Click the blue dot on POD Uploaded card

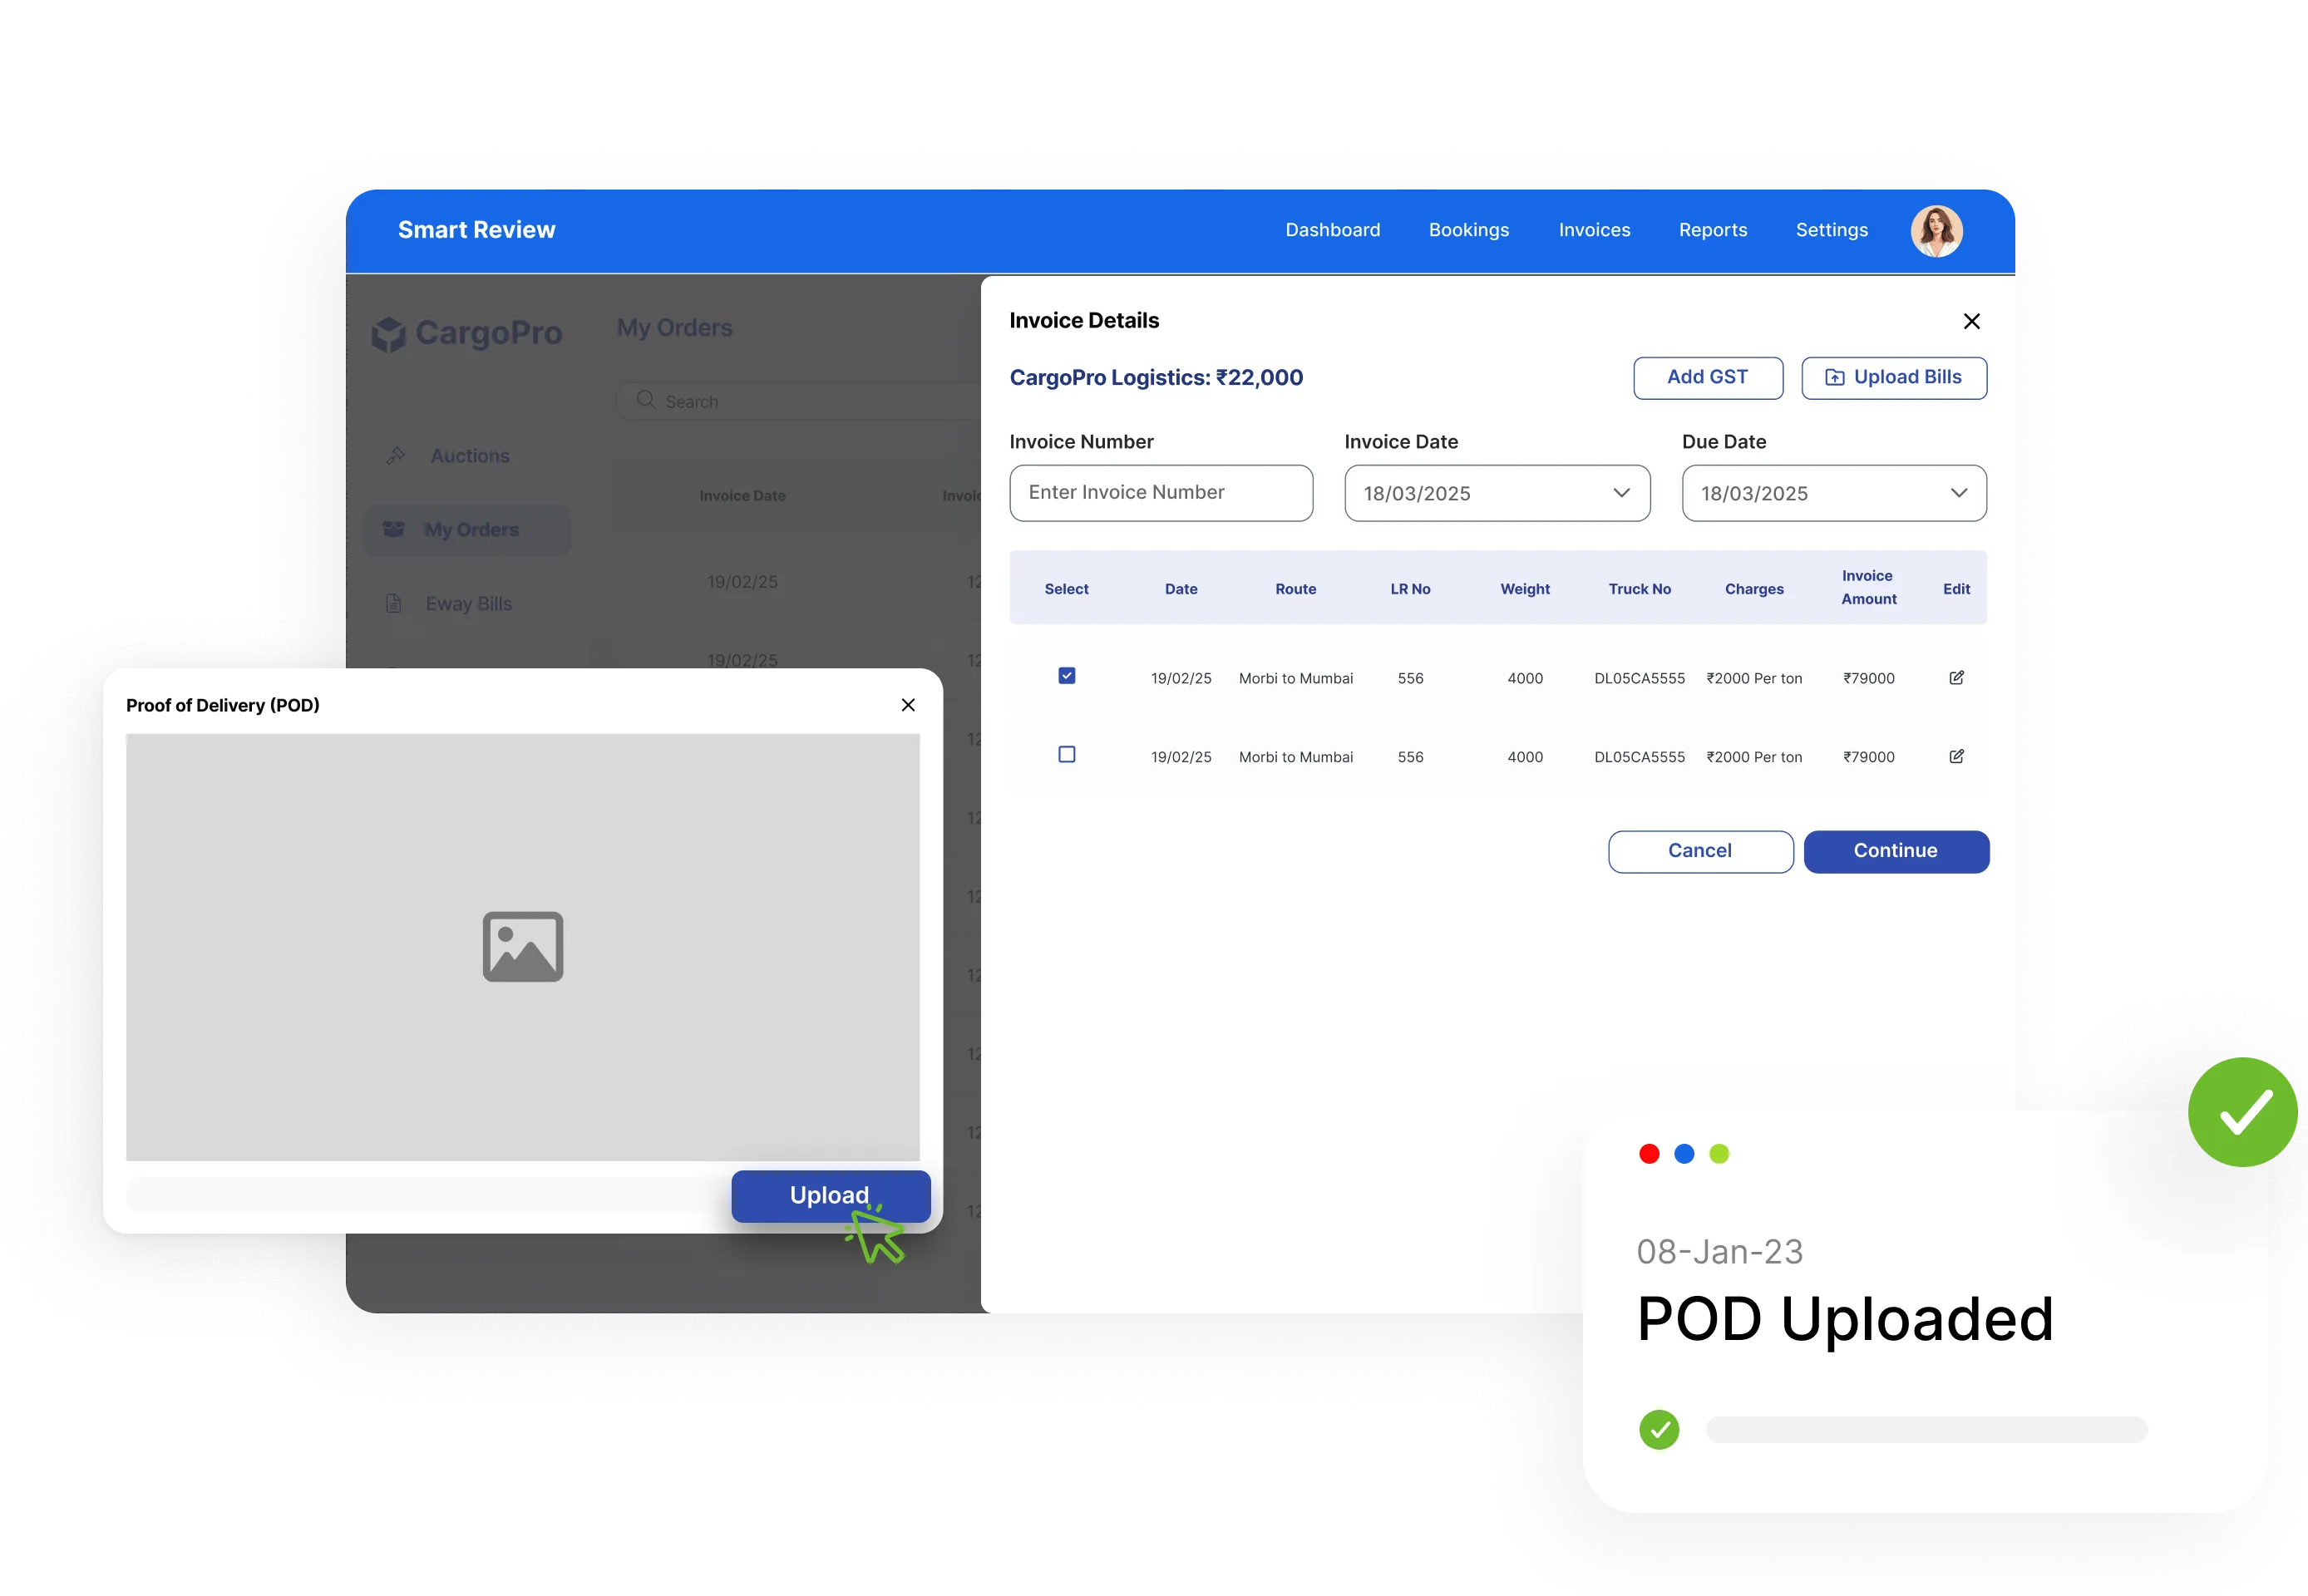coord(1684,1154)
